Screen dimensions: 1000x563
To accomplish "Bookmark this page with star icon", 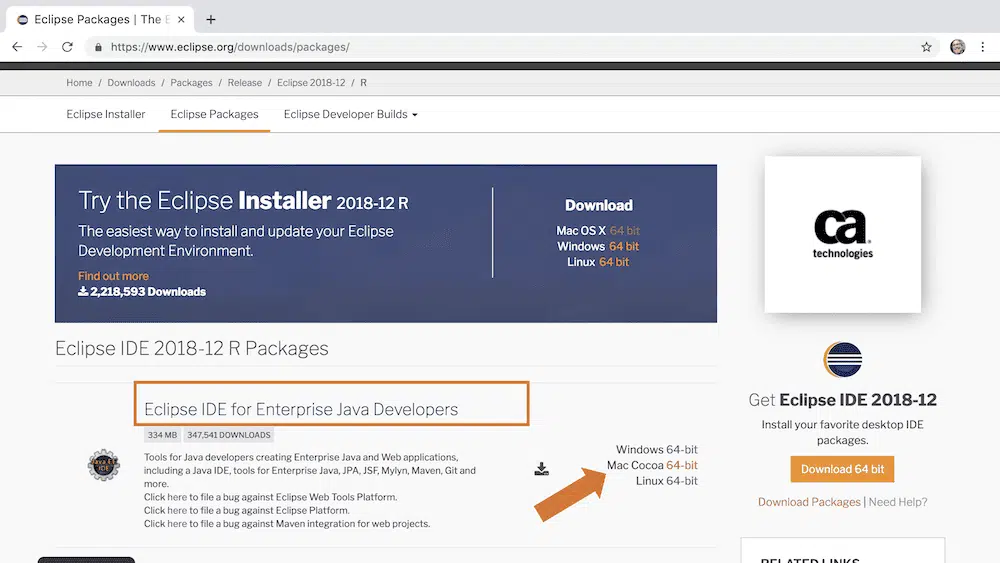I will tap(926, 47).
